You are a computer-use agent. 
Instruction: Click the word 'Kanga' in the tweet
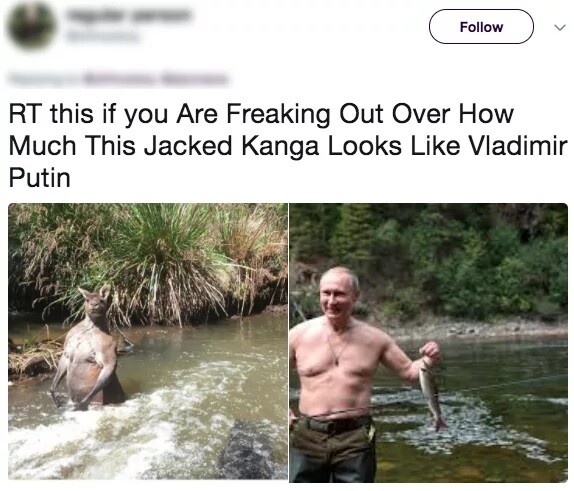click(280, 146)
